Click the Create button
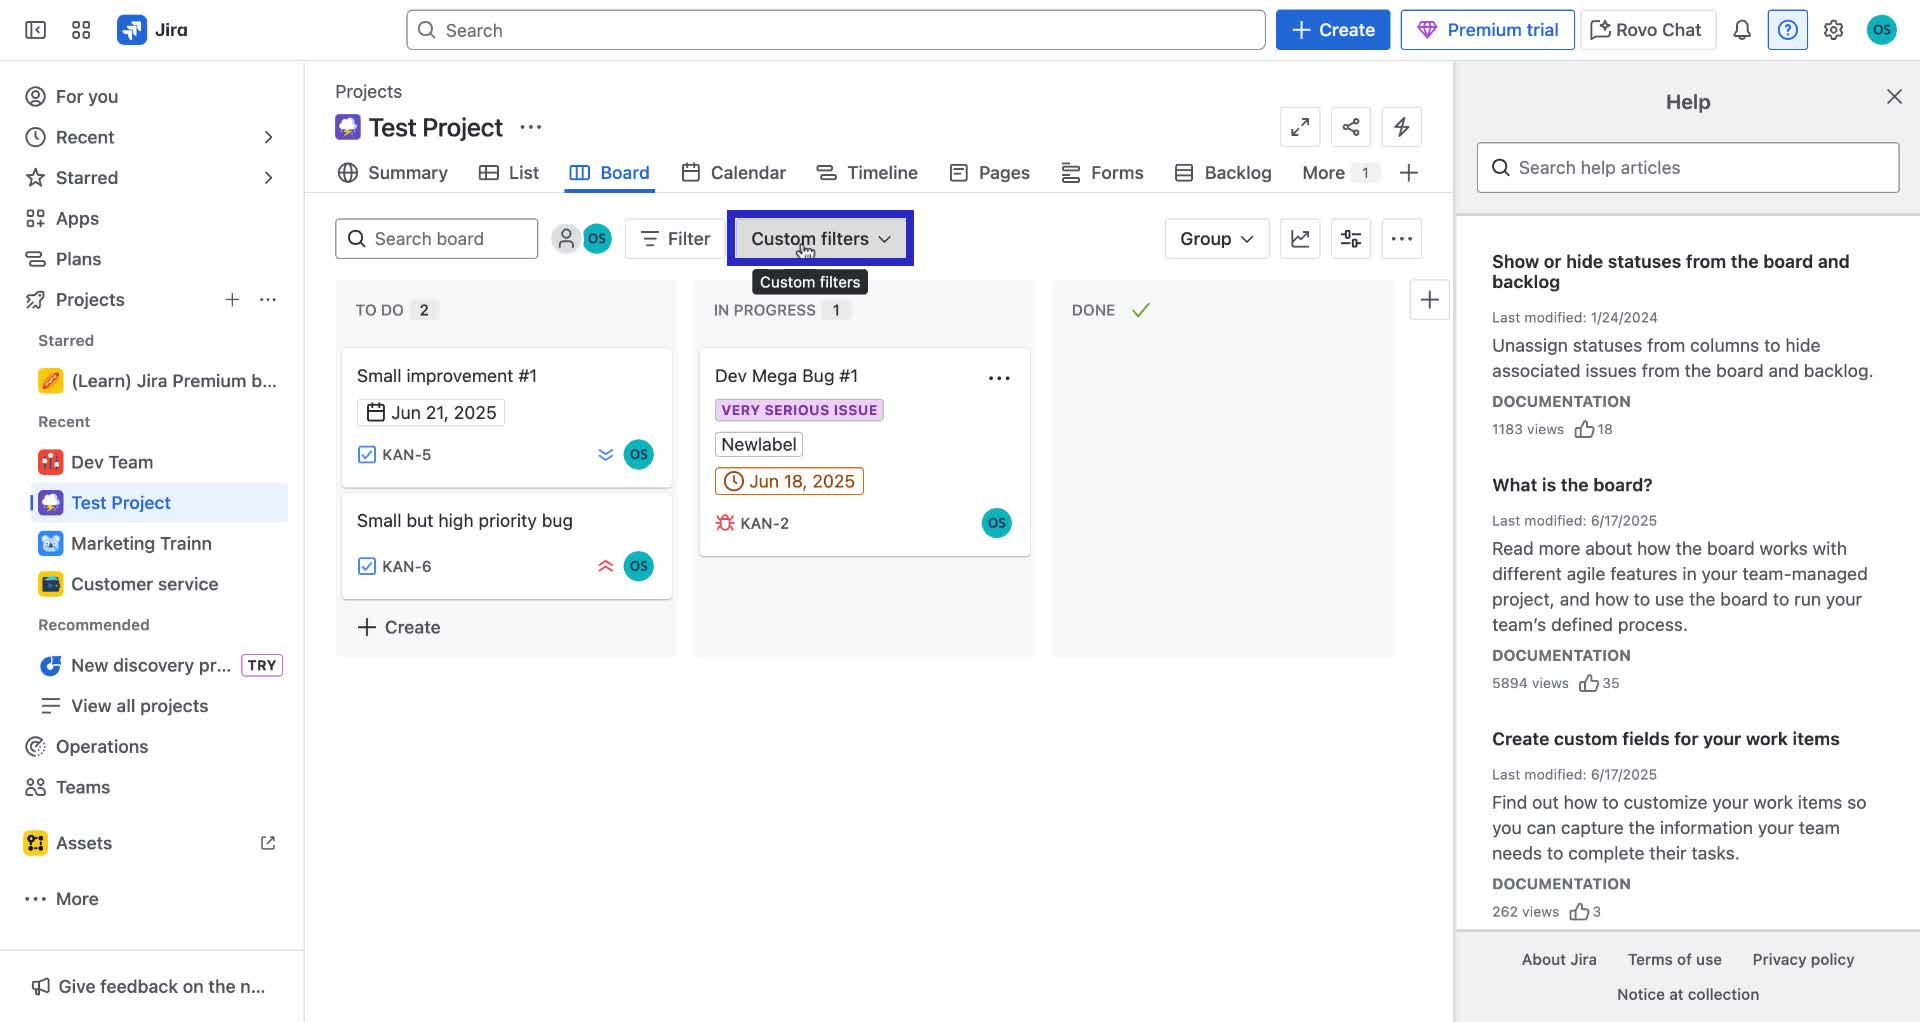The width and height of the screenshot is (1920, 1022). click(x=1332, y=29)
